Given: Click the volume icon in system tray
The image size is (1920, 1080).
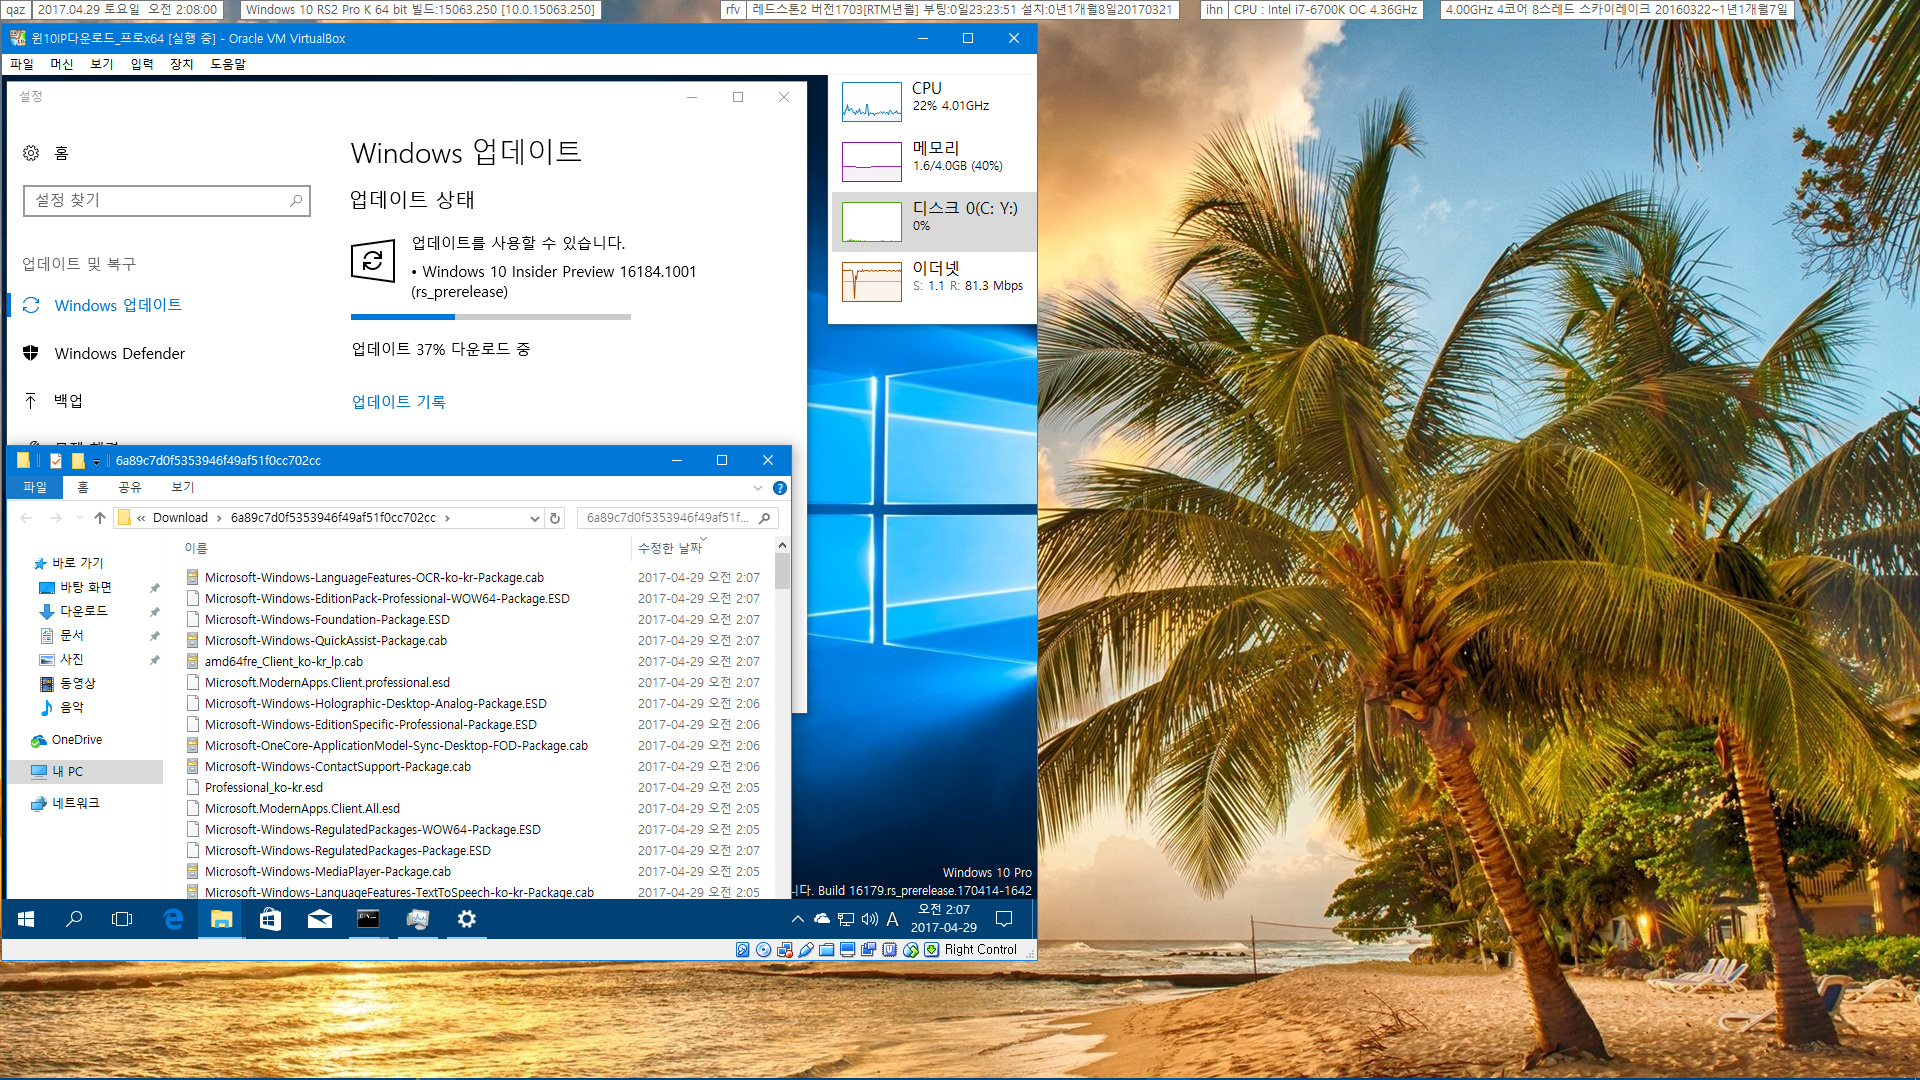Looking at the screenshot, I should coord(870,919).
